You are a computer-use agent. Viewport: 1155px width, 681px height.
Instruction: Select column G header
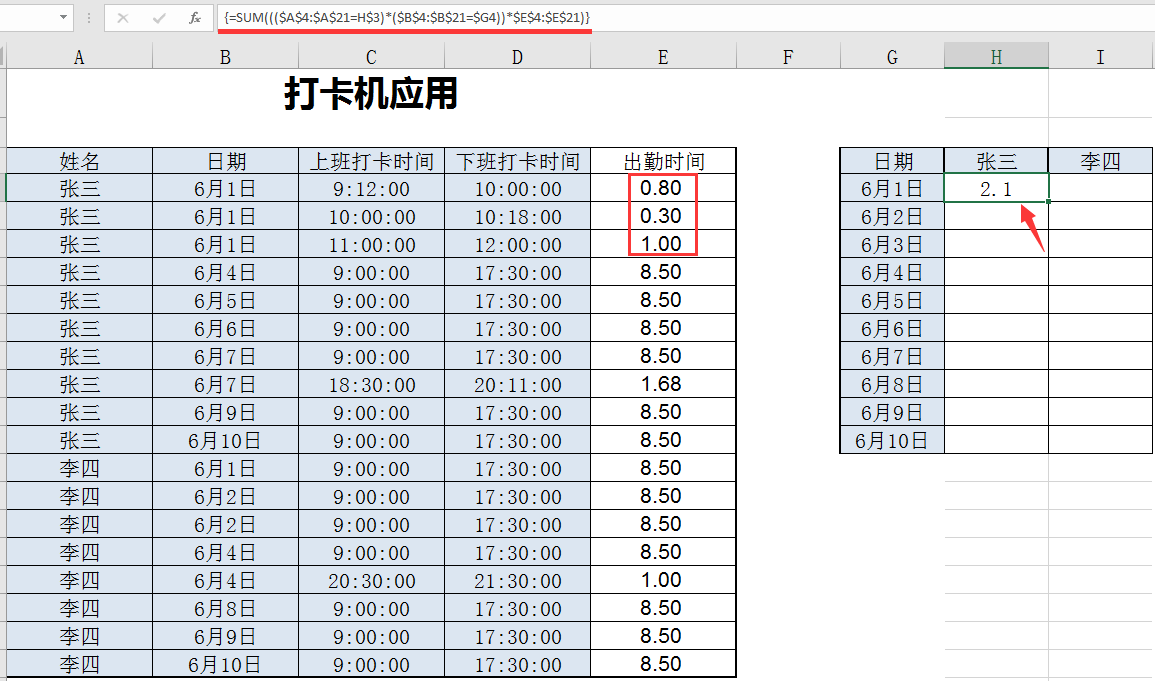(892, 57)
